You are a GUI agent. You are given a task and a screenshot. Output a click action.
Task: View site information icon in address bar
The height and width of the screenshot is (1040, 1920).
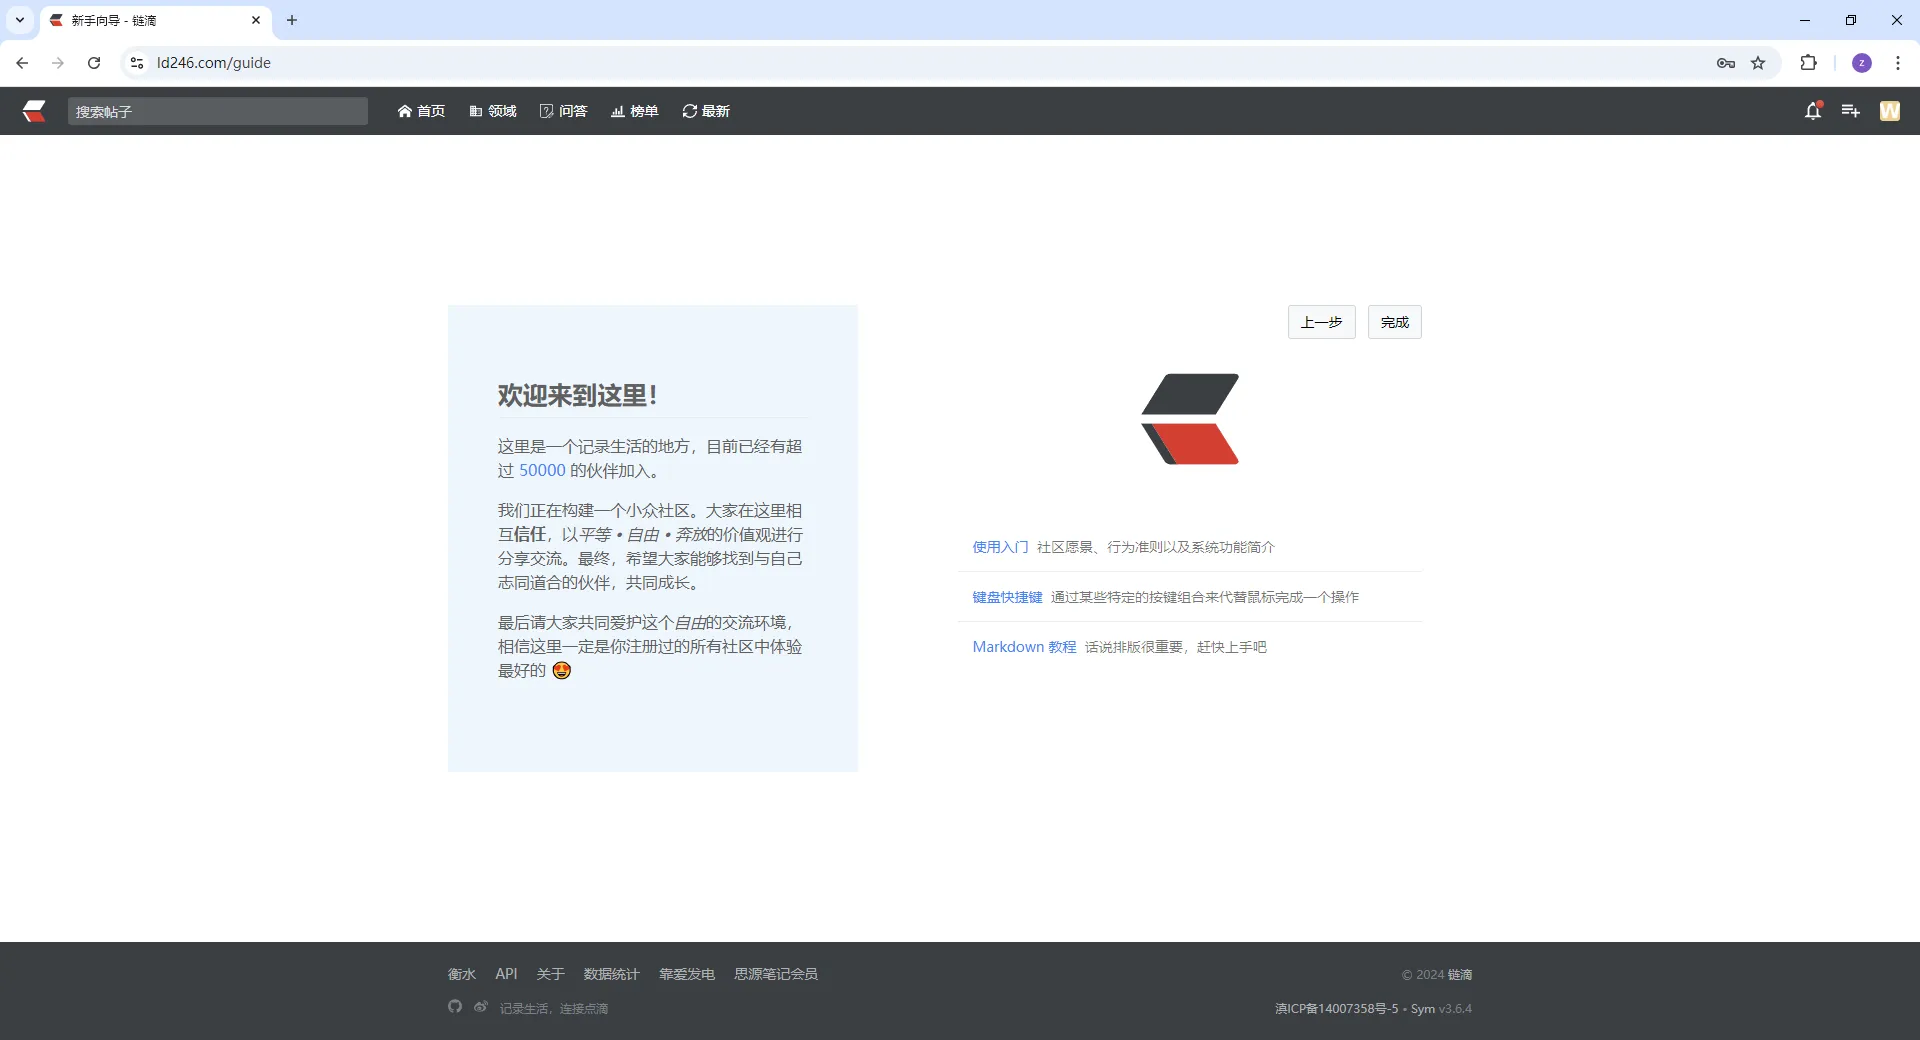click(x=137, y=63)
